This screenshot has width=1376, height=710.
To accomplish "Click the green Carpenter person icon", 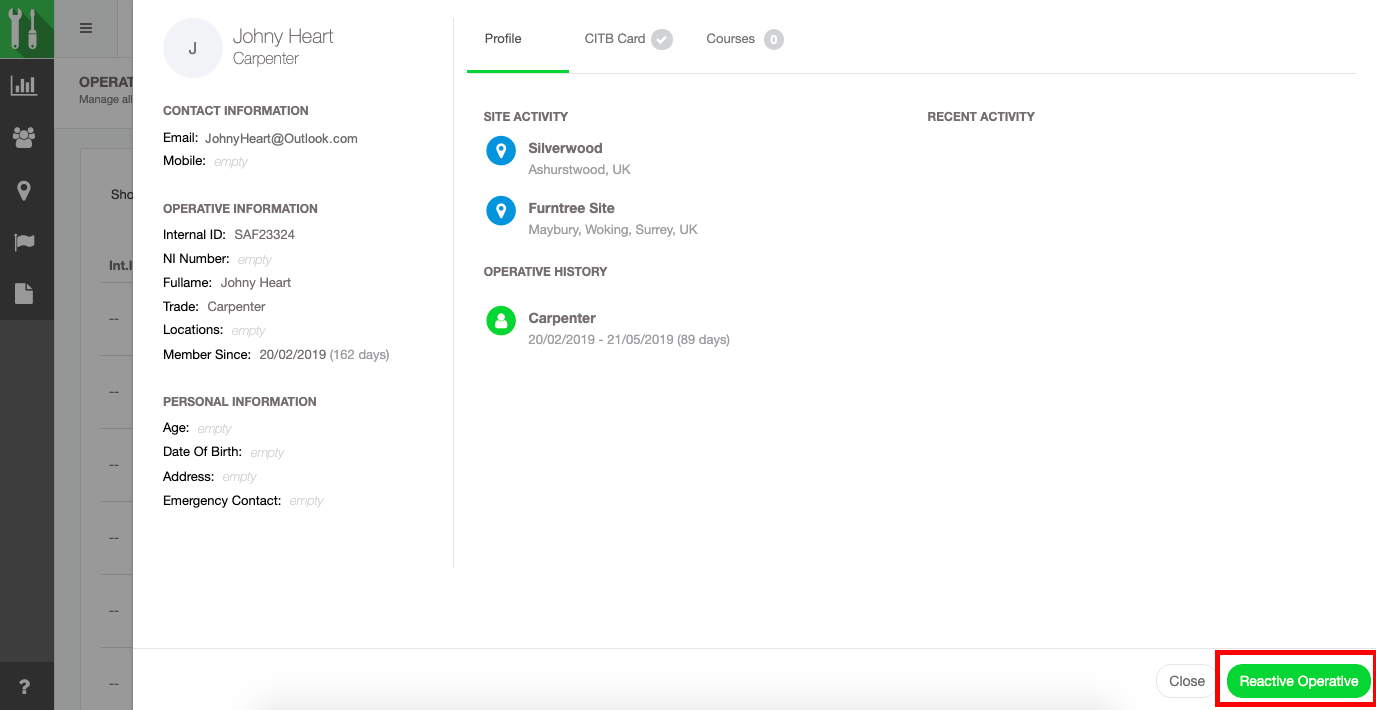I will pos(500,320).
